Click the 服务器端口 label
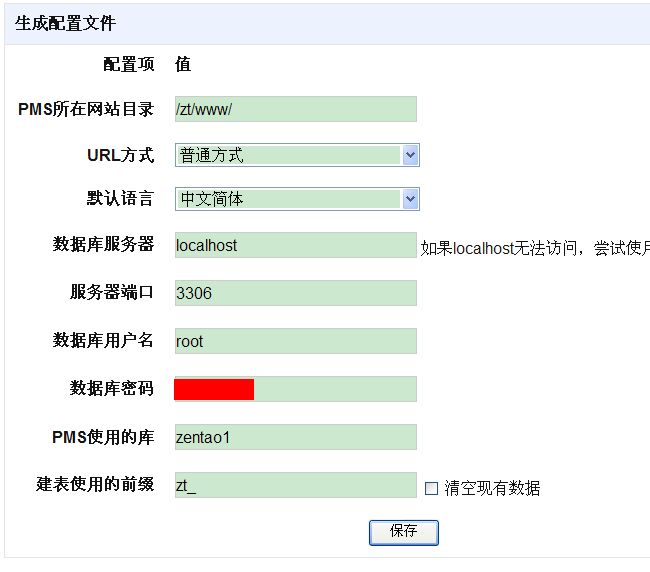 pos(111,292)
